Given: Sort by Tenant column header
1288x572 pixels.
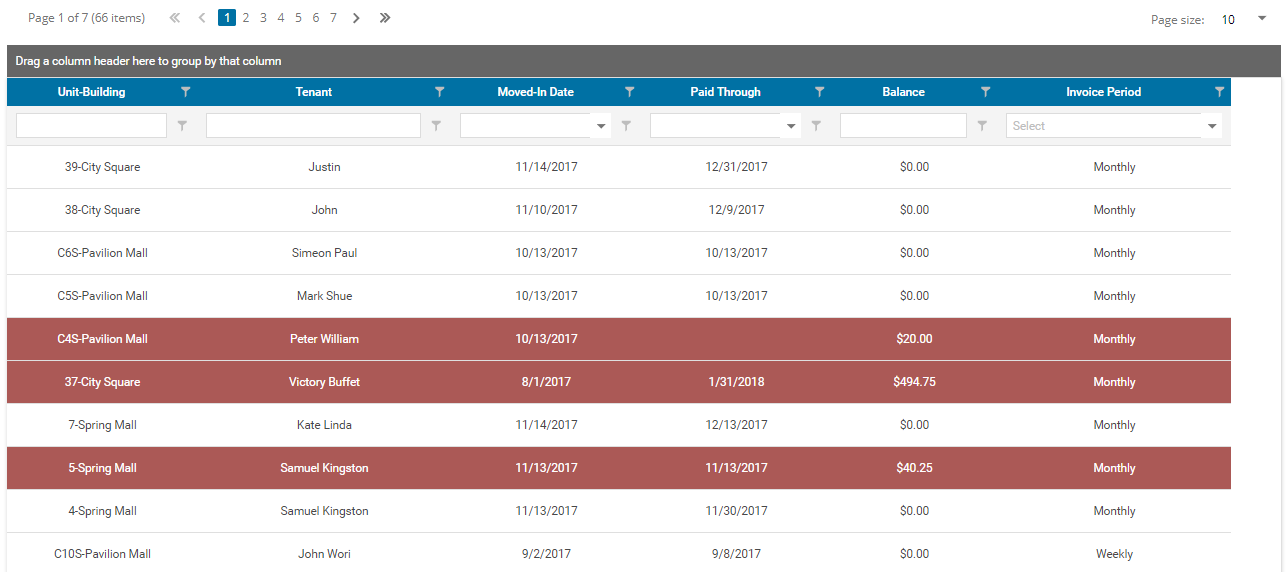Looking at the screenshot, I should 314,92.
